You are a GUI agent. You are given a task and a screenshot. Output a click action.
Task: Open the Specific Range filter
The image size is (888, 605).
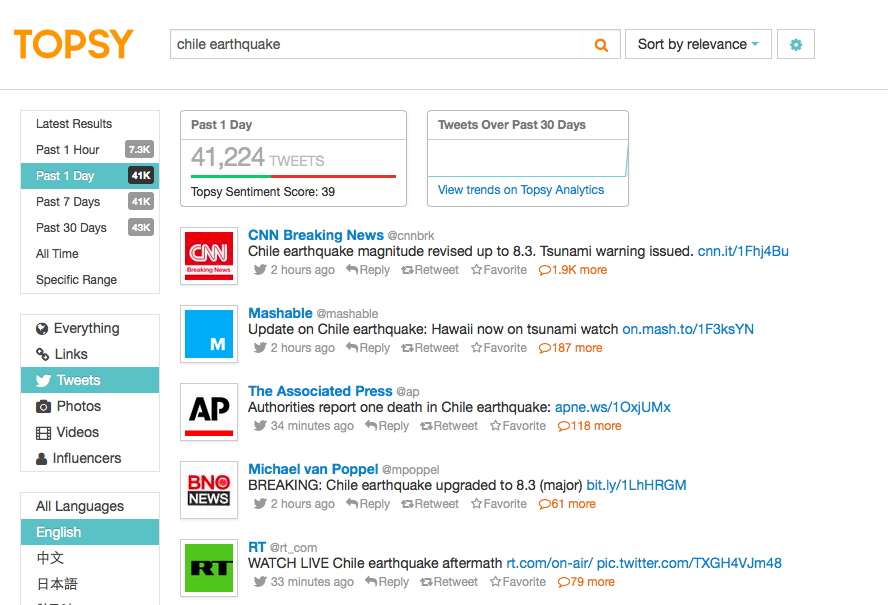(x=90, y=280)
